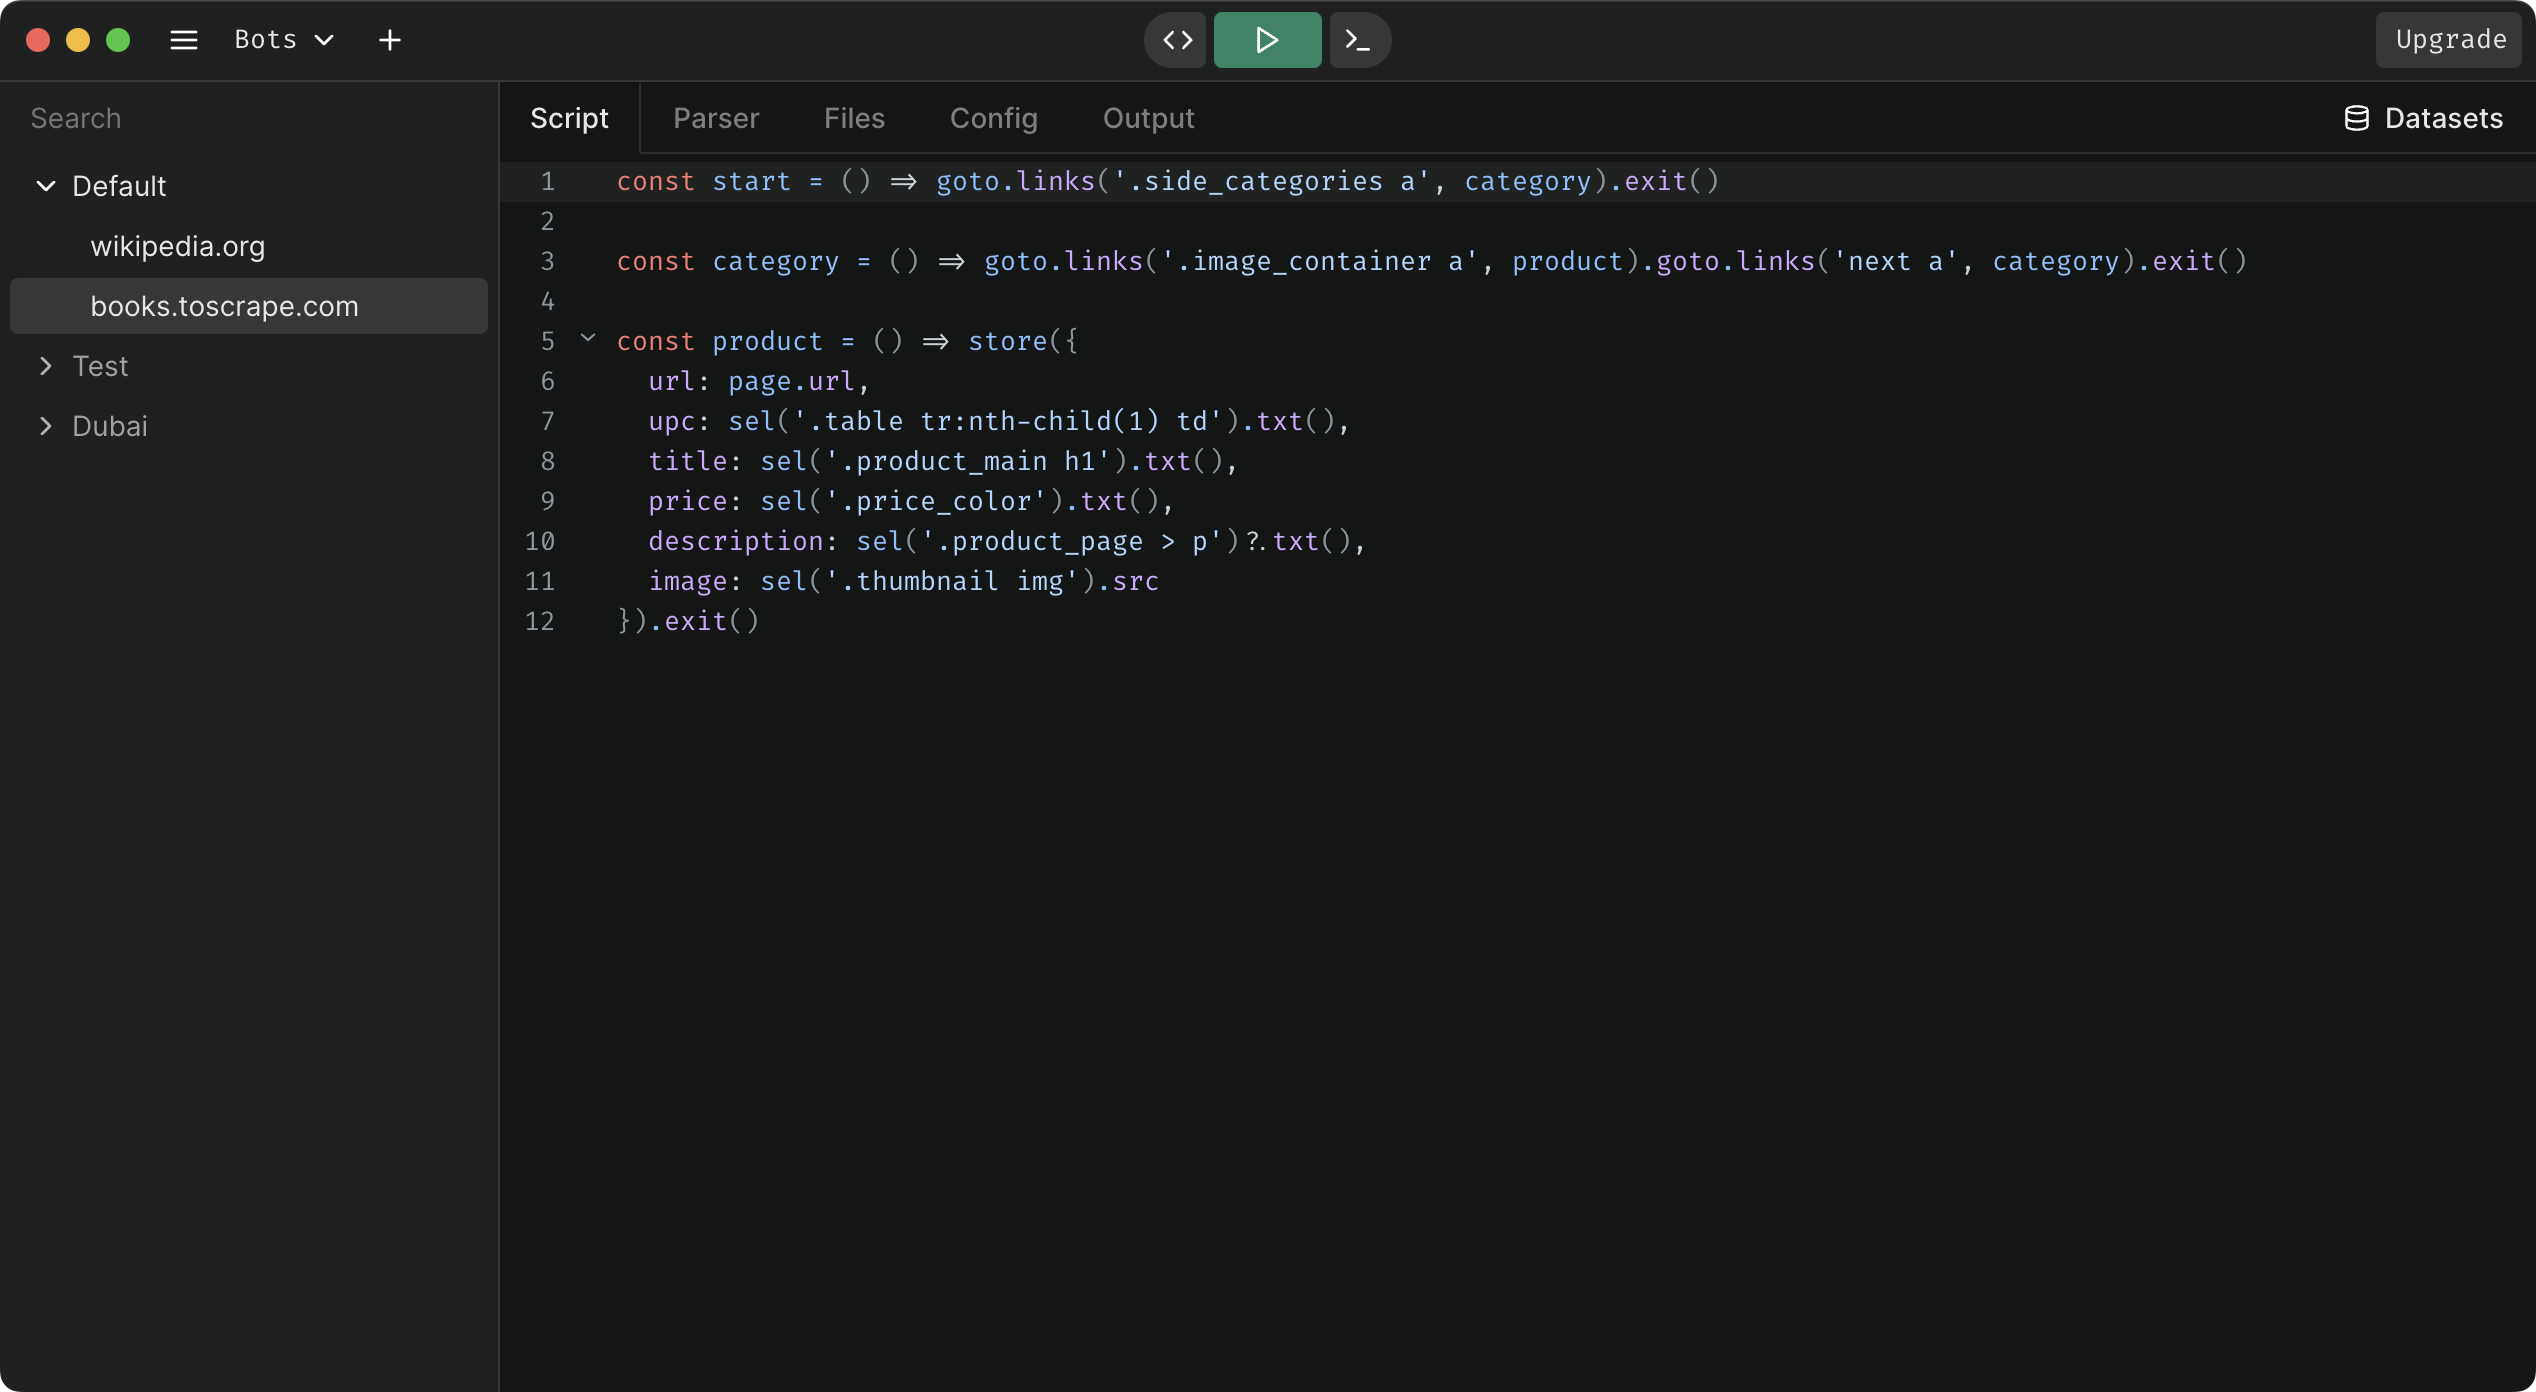Click the Upgrade button
2536x1392 pixels.
(x=2451, y=40)
